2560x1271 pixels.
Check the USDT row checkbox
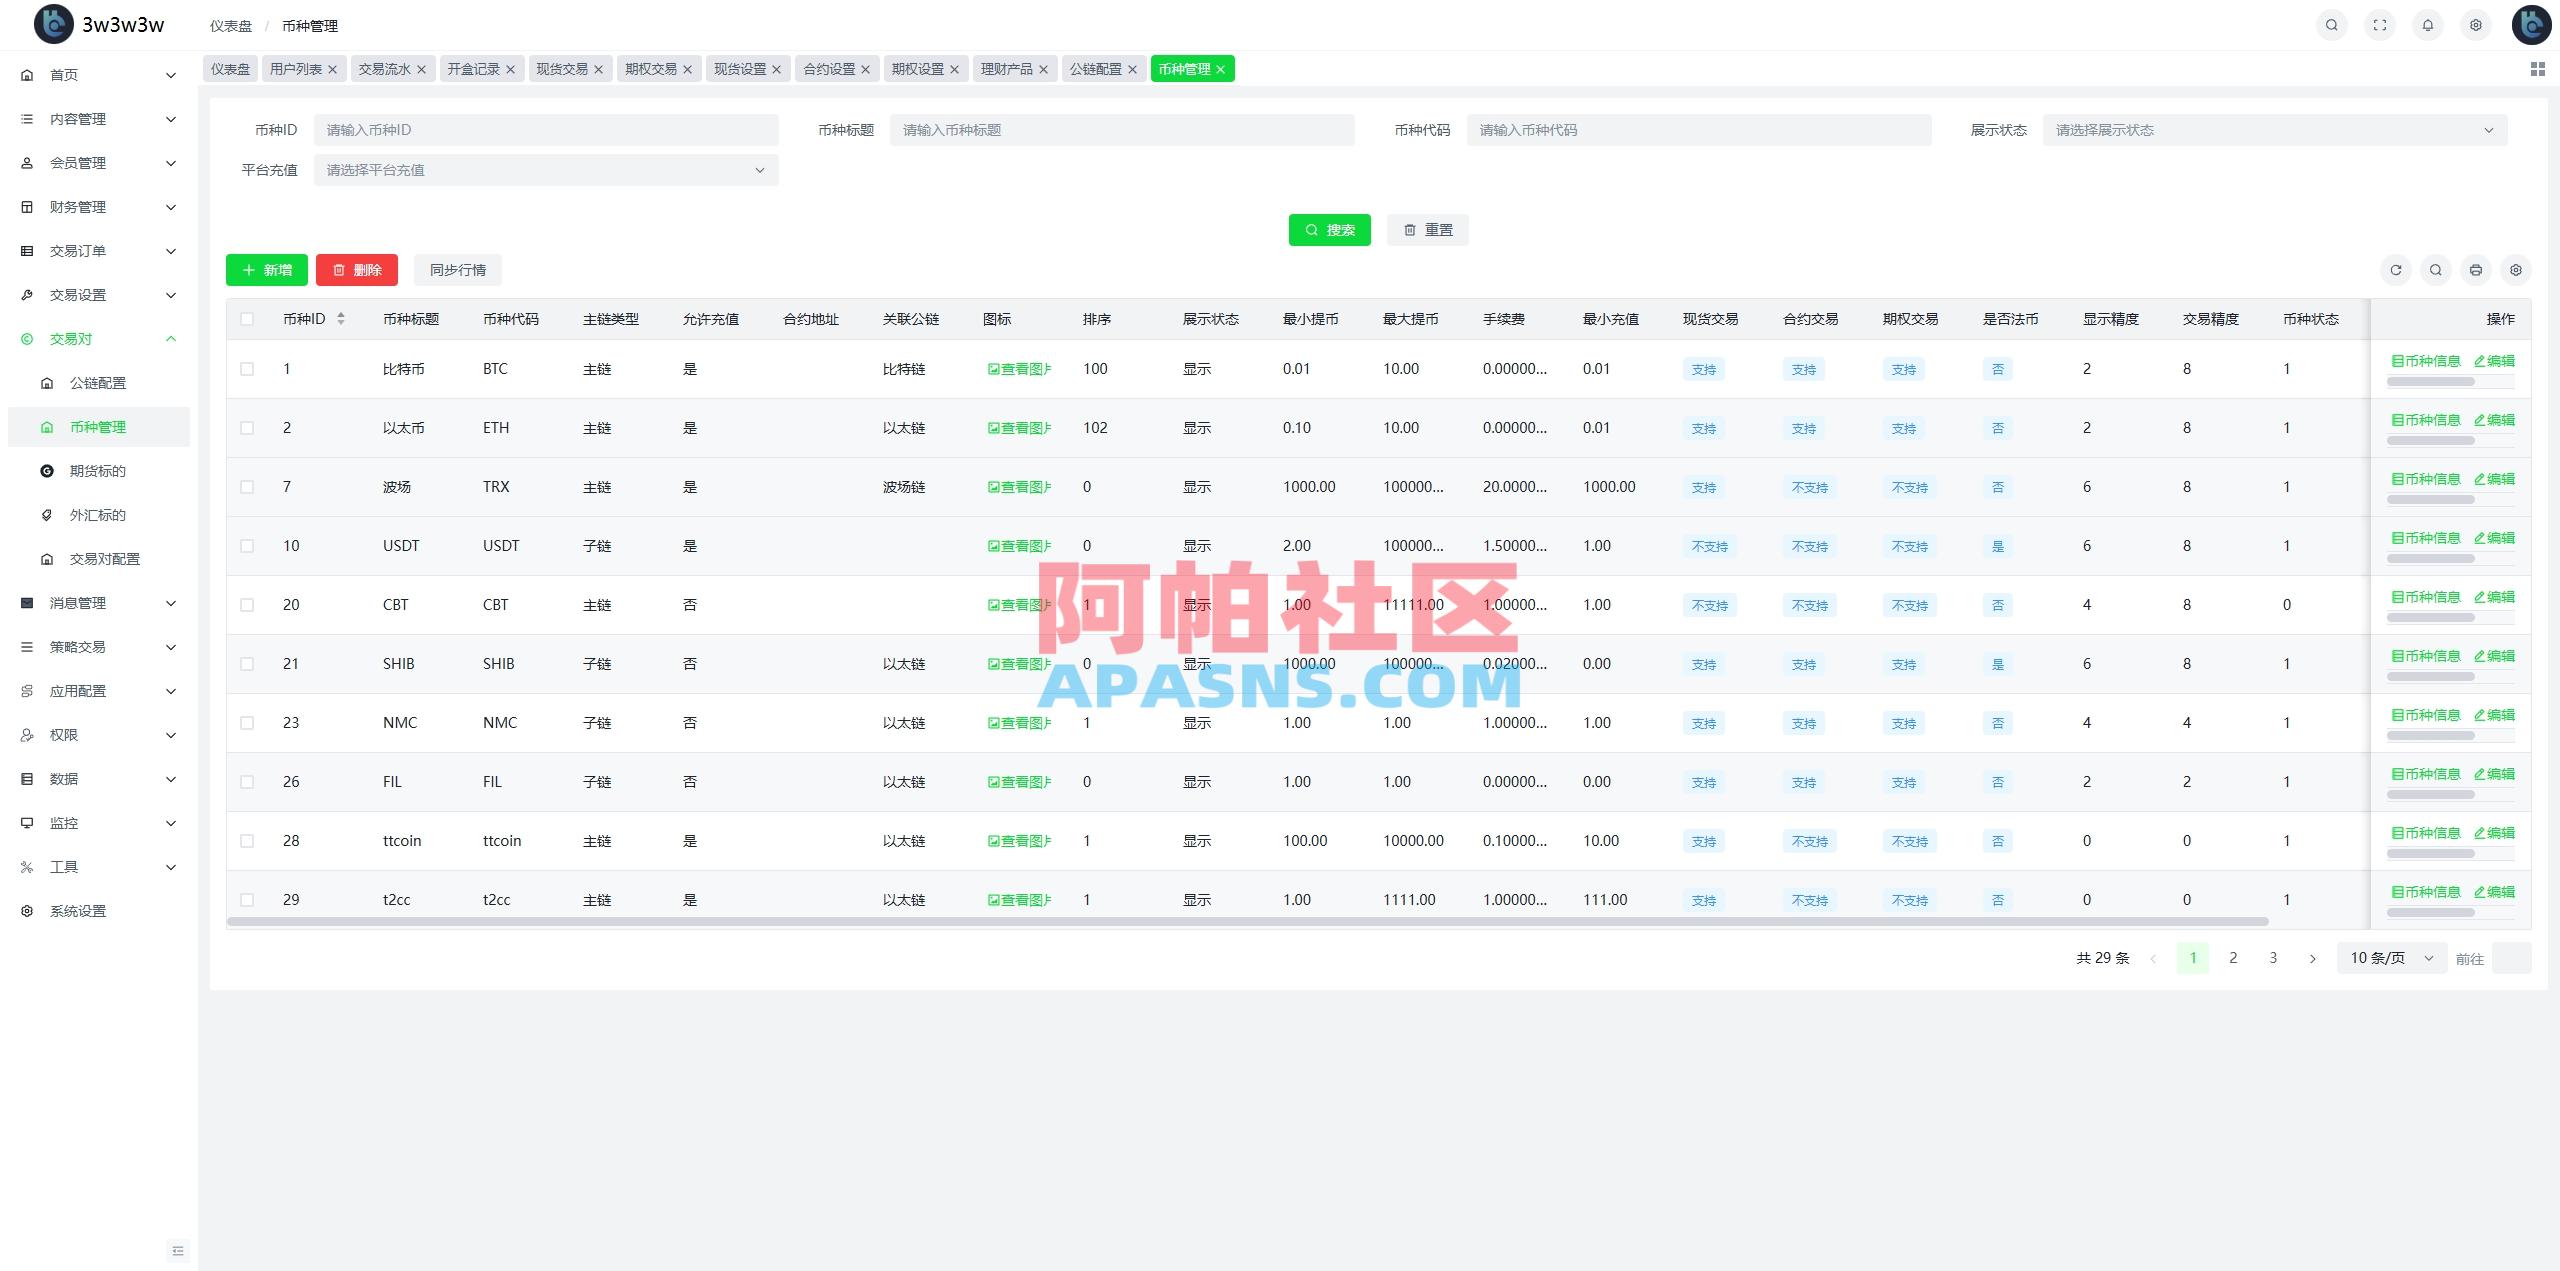pos(248,546)
